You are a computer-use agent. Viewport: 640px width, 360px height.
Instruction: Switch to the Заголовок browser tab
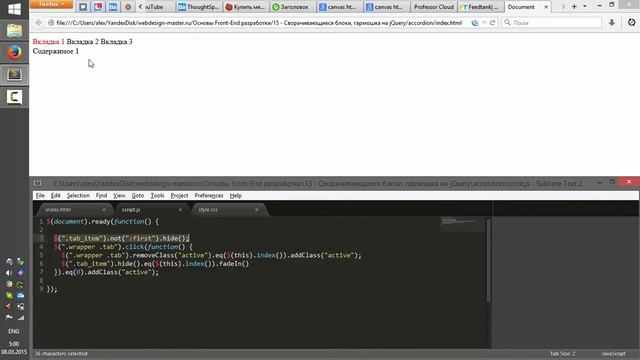point(292,7)
